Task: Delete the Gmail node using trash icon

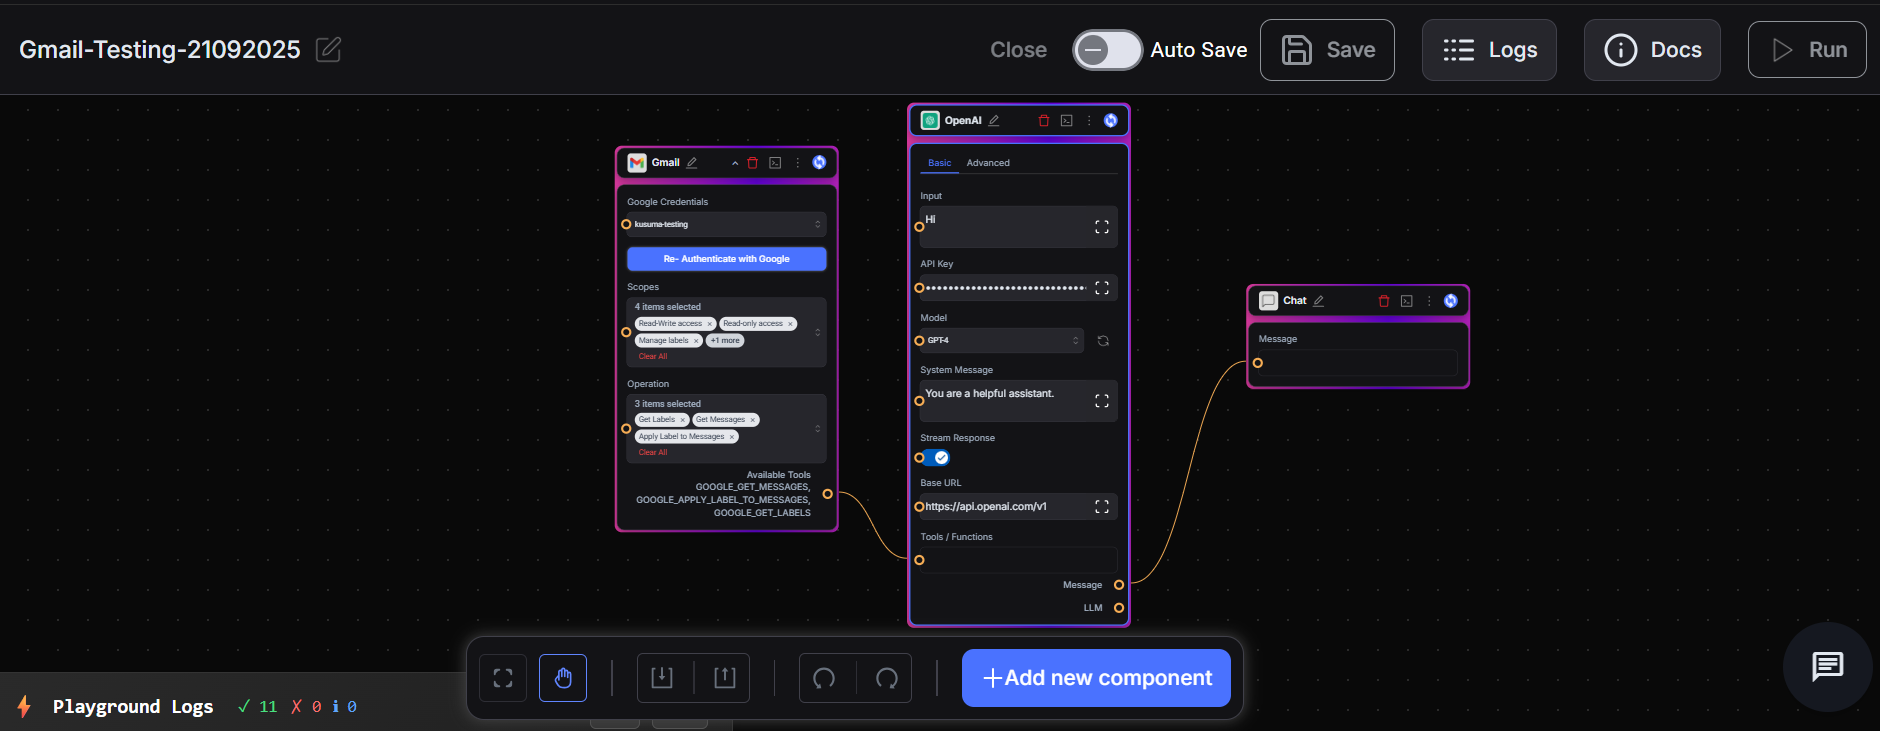Action: click(x=753, y=163)
